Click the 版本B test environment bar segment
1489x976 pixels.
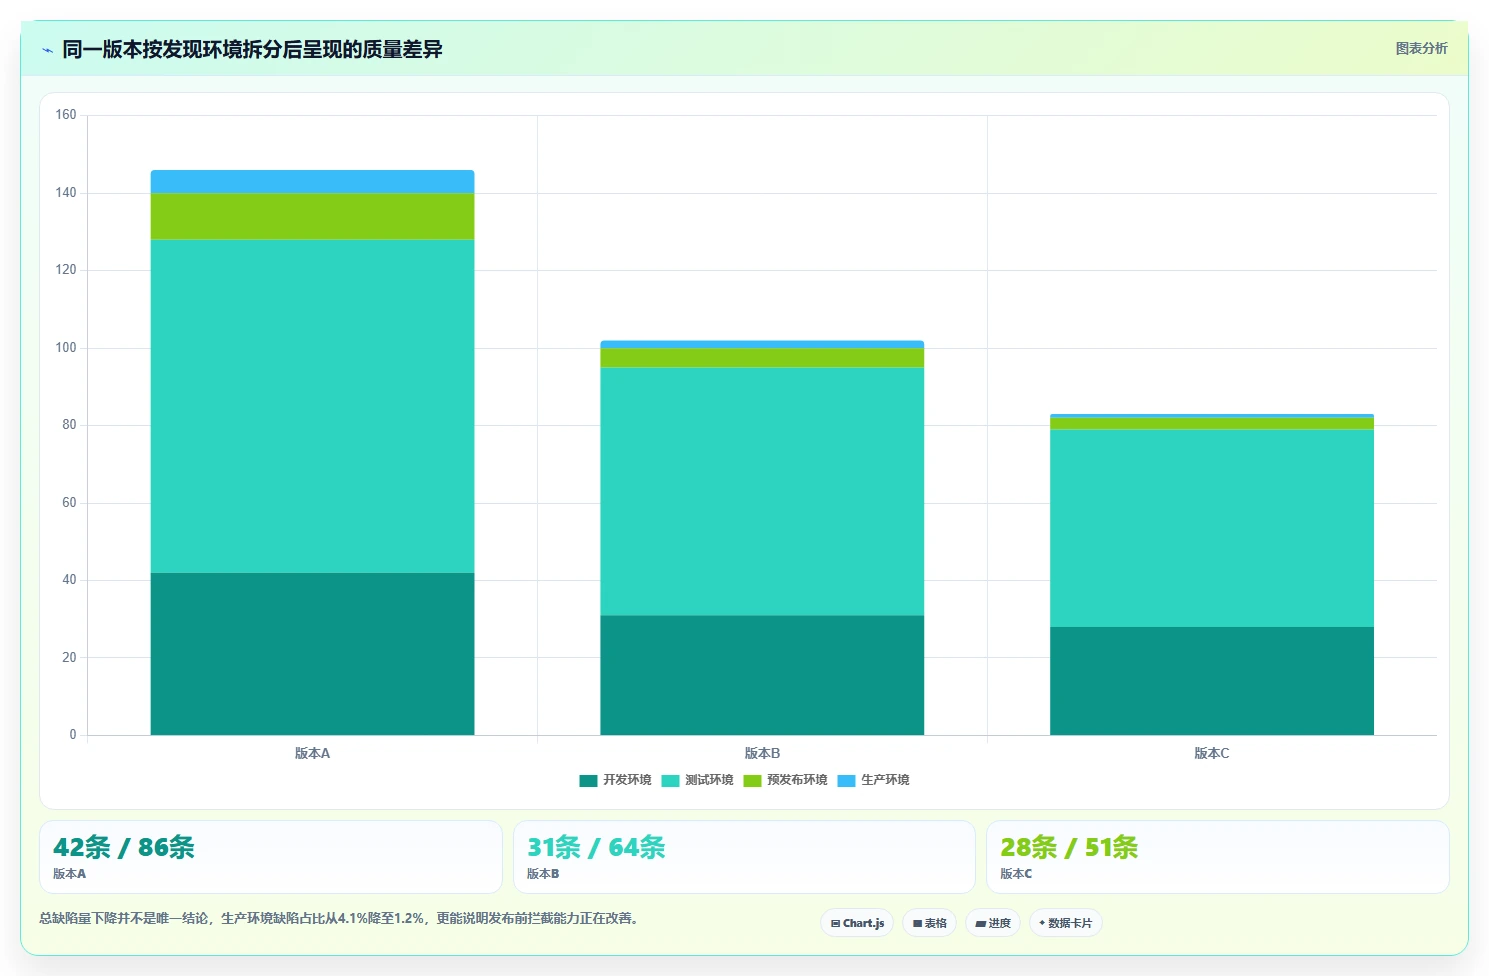(762, 491)
